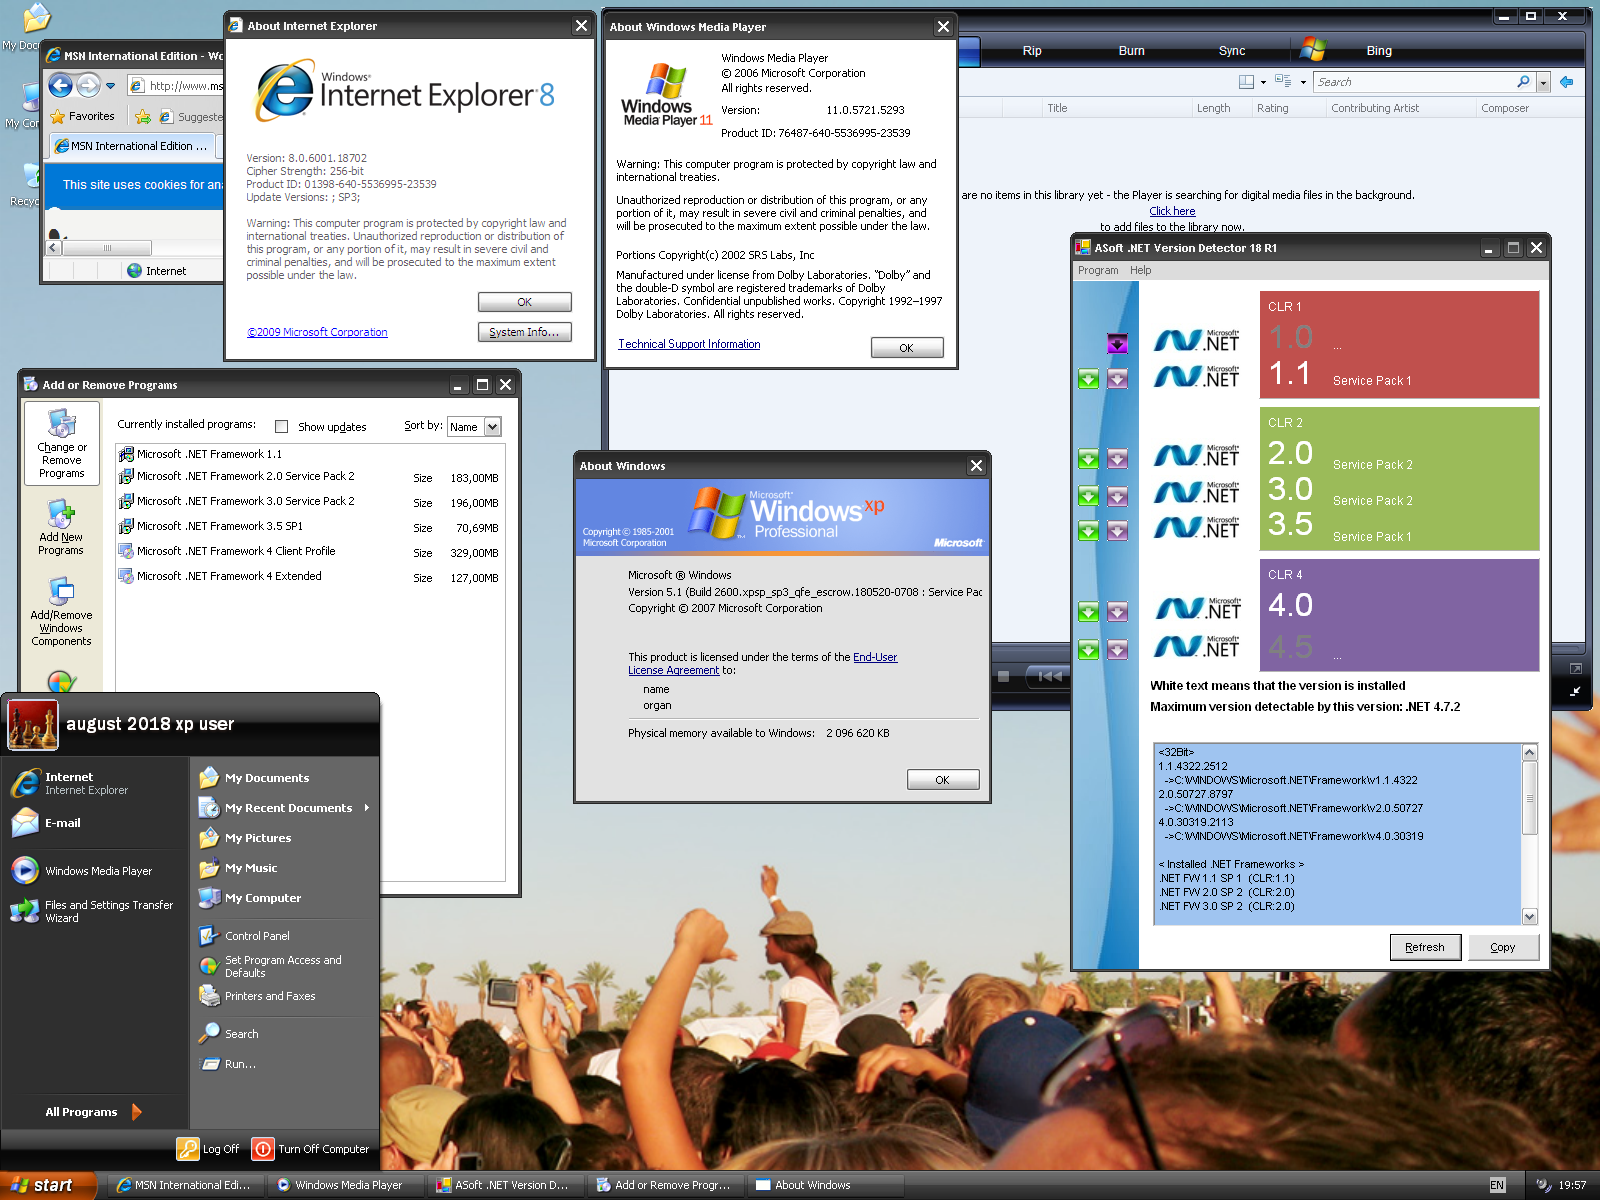Click the green download arrow for .NET 4.5
Viewport: 1600px width, 1200px height.
pos(1089,650)
